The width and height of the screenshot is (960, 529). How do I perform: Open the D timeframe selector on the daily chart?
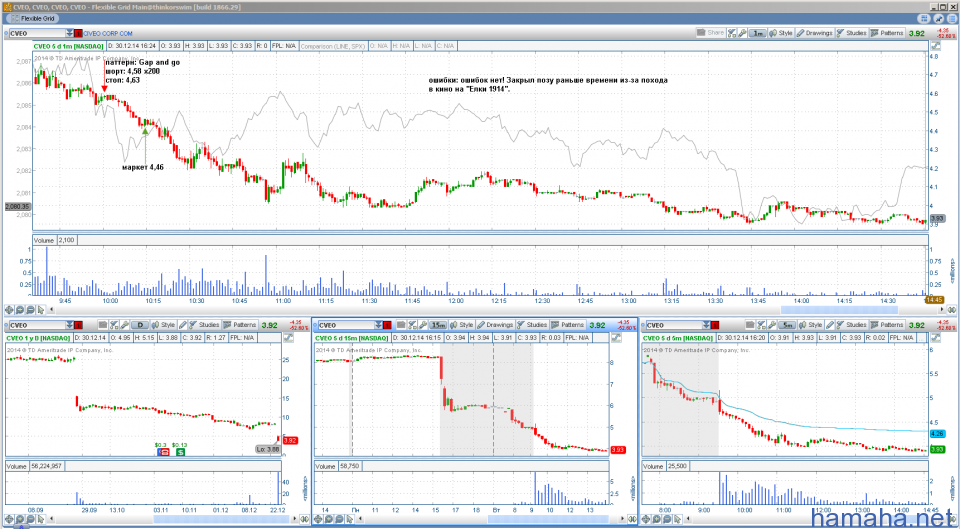tap(140, 325)
